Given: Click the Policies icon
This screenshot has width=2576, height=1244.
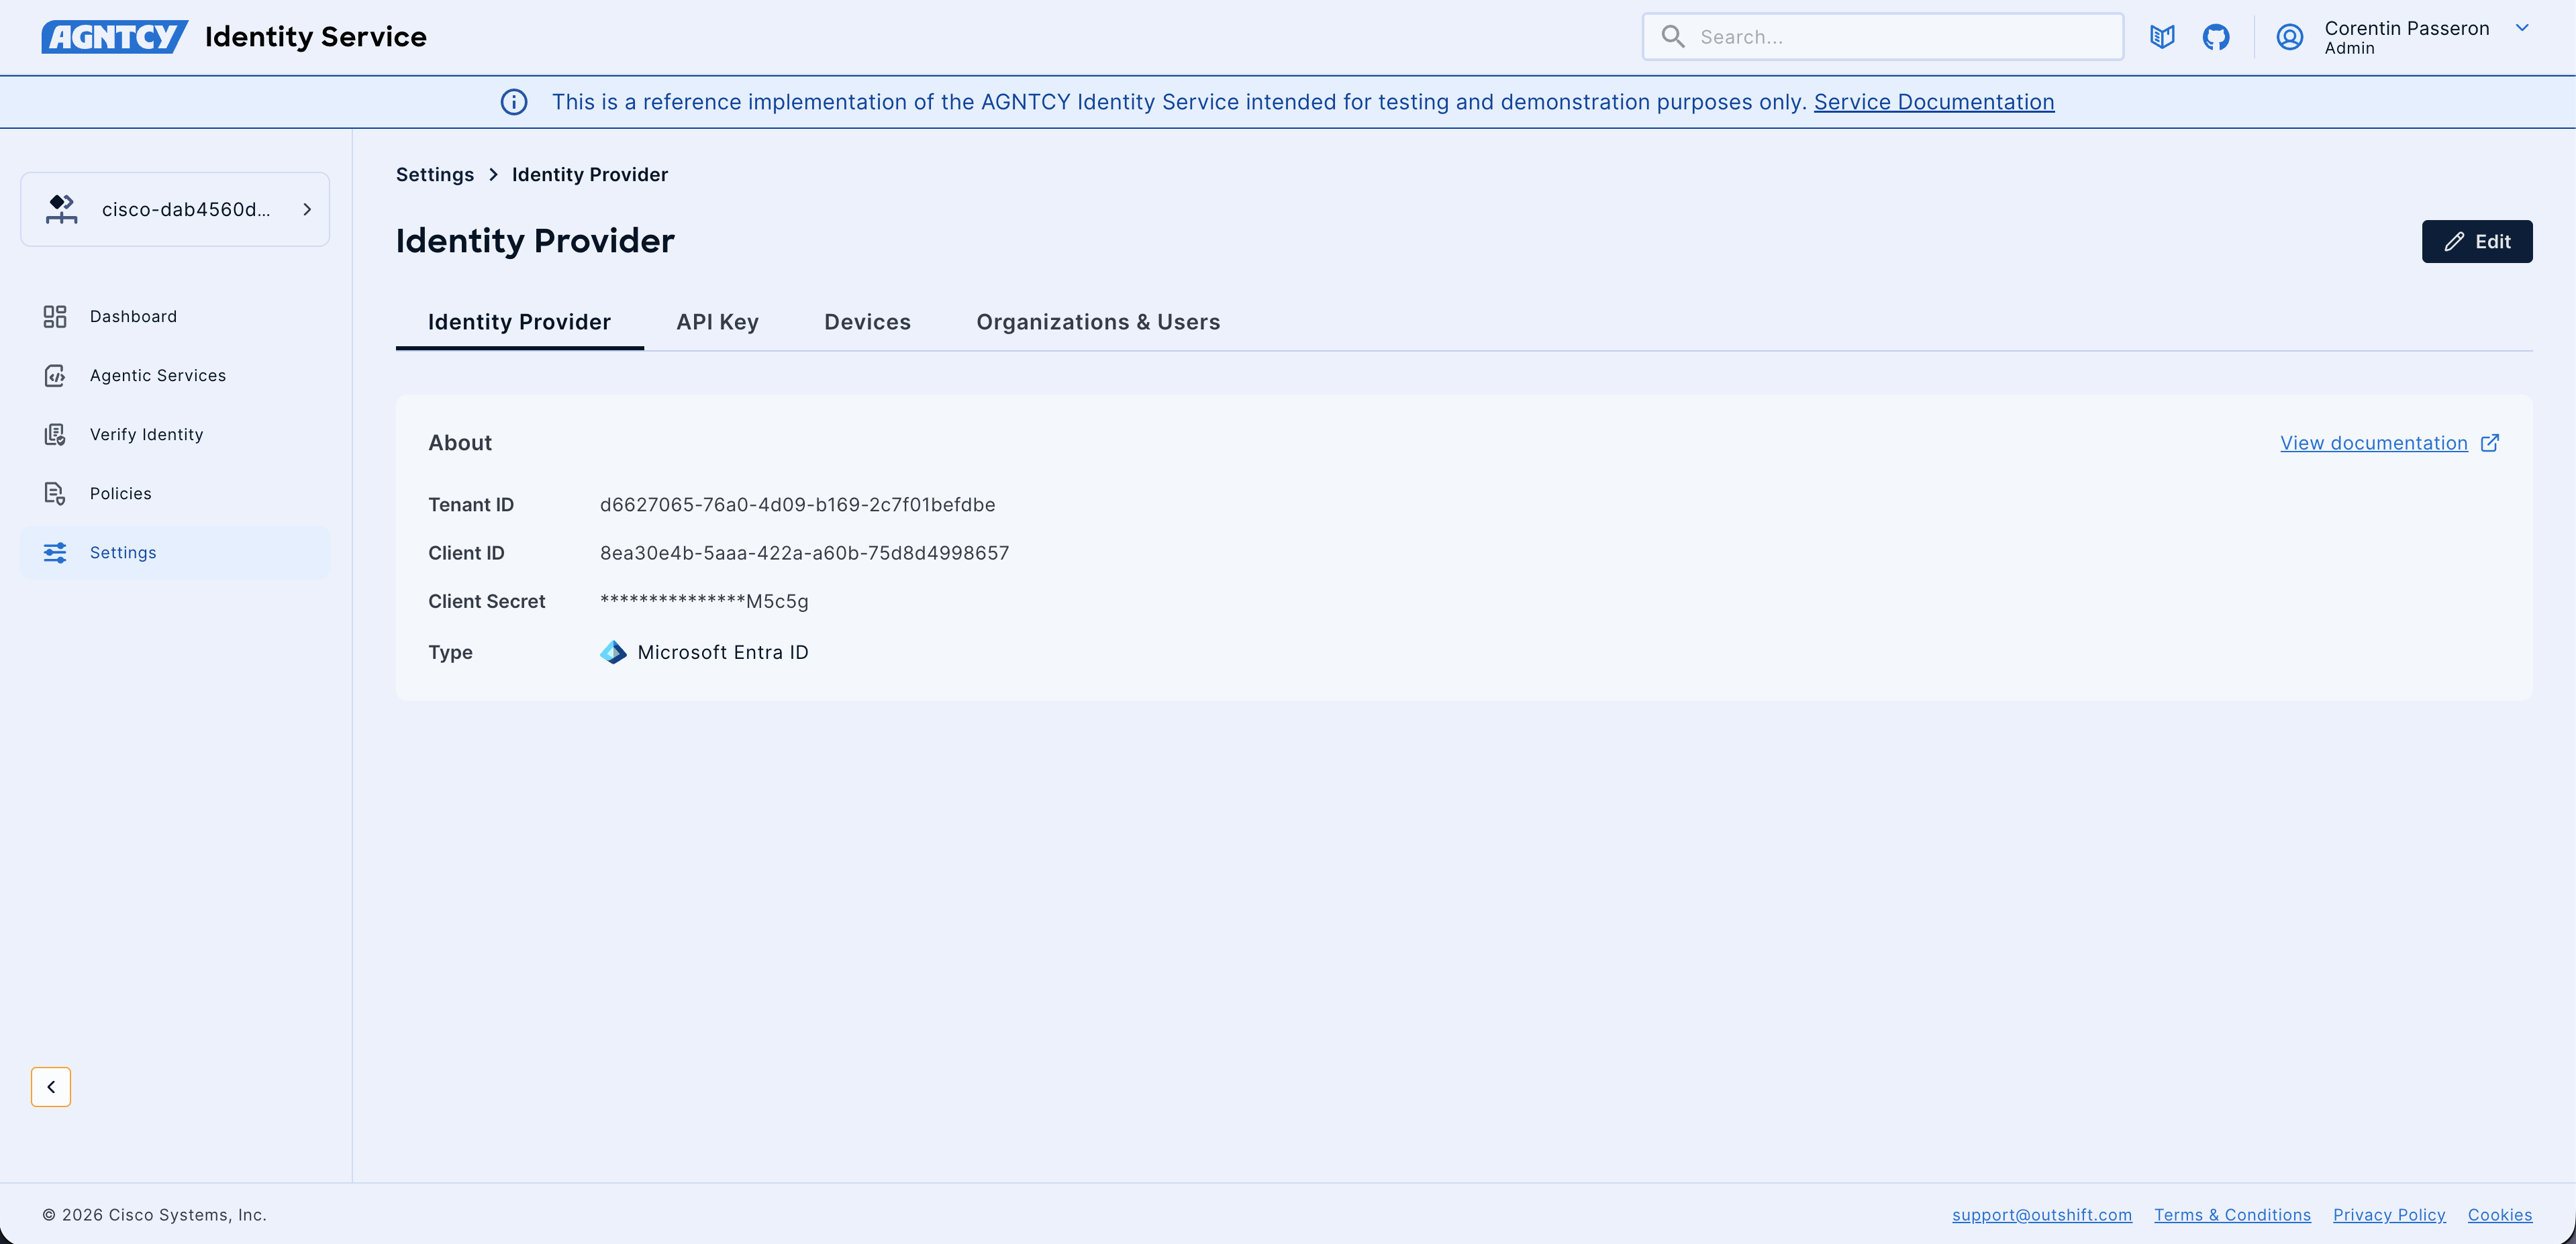Looking at the screenshot, I should [55, 494].
